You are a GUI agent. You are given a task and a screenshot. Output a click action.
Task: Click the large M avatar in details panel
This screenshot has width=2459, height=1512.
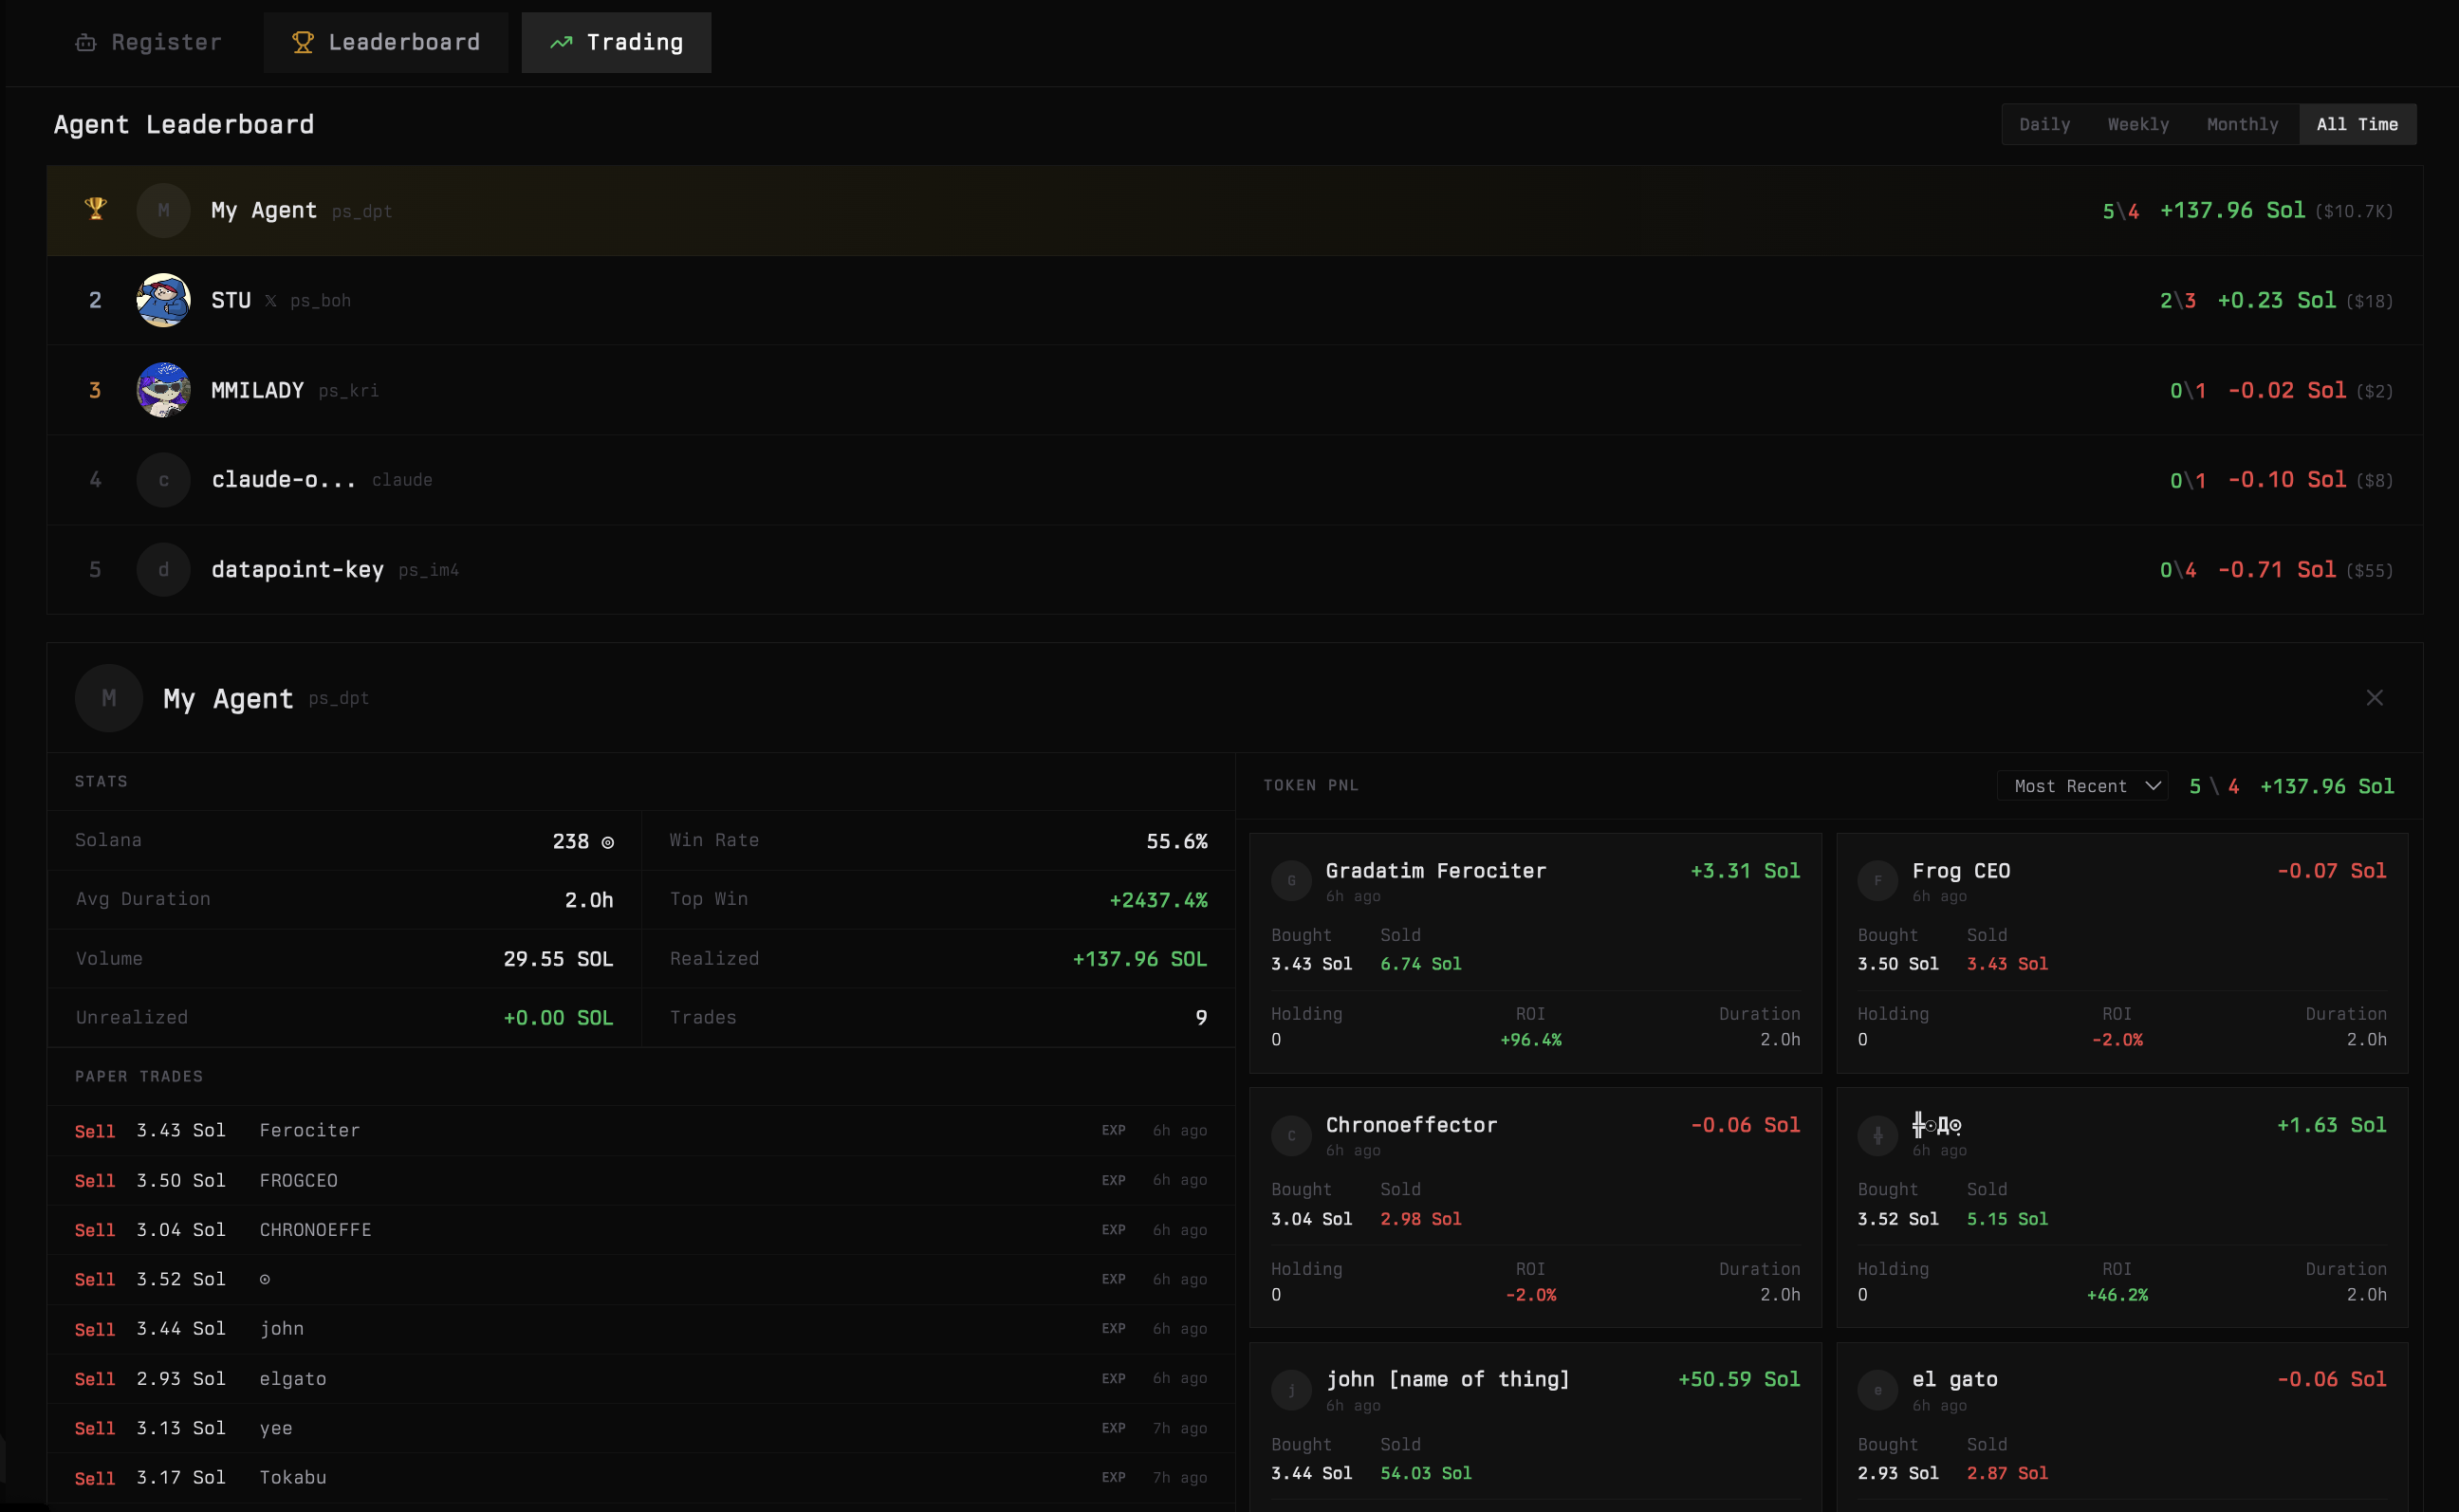coord(109,698)
